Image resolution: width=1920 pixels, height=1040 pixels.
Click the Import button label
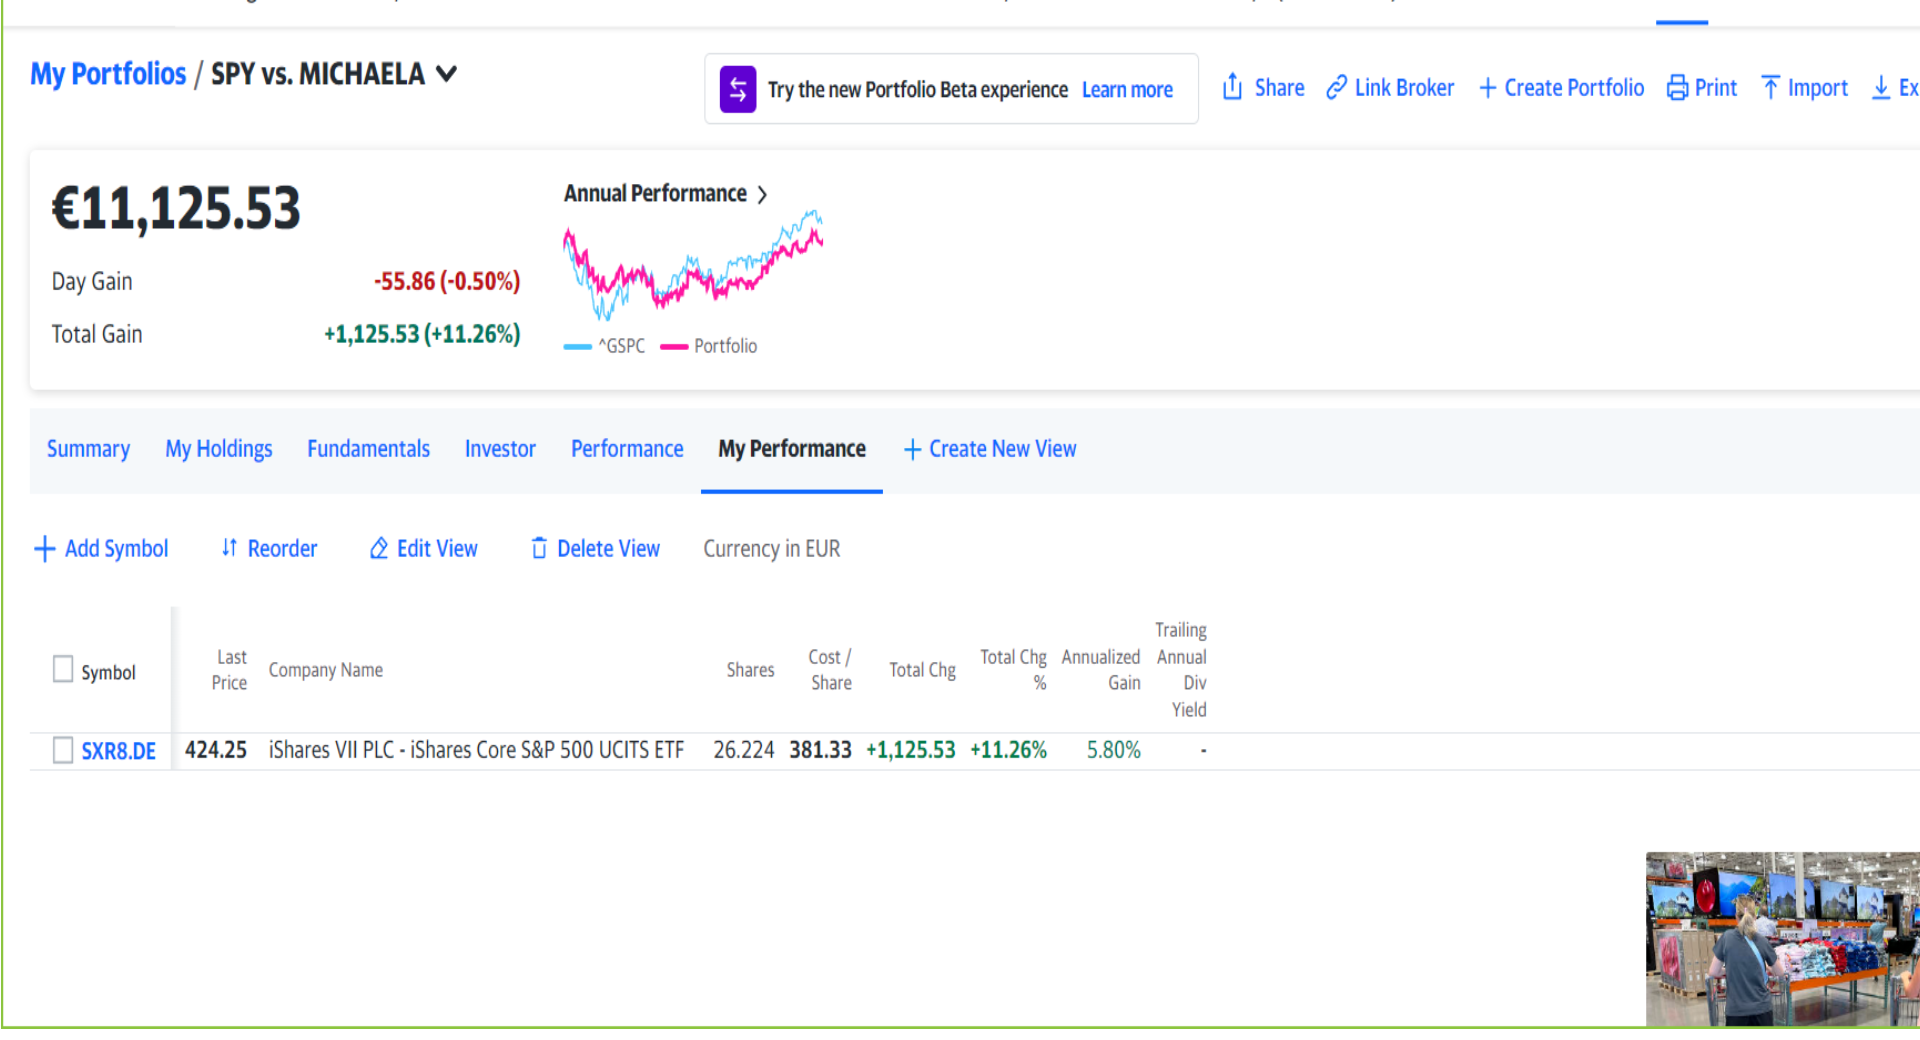tap(1817, 89)
